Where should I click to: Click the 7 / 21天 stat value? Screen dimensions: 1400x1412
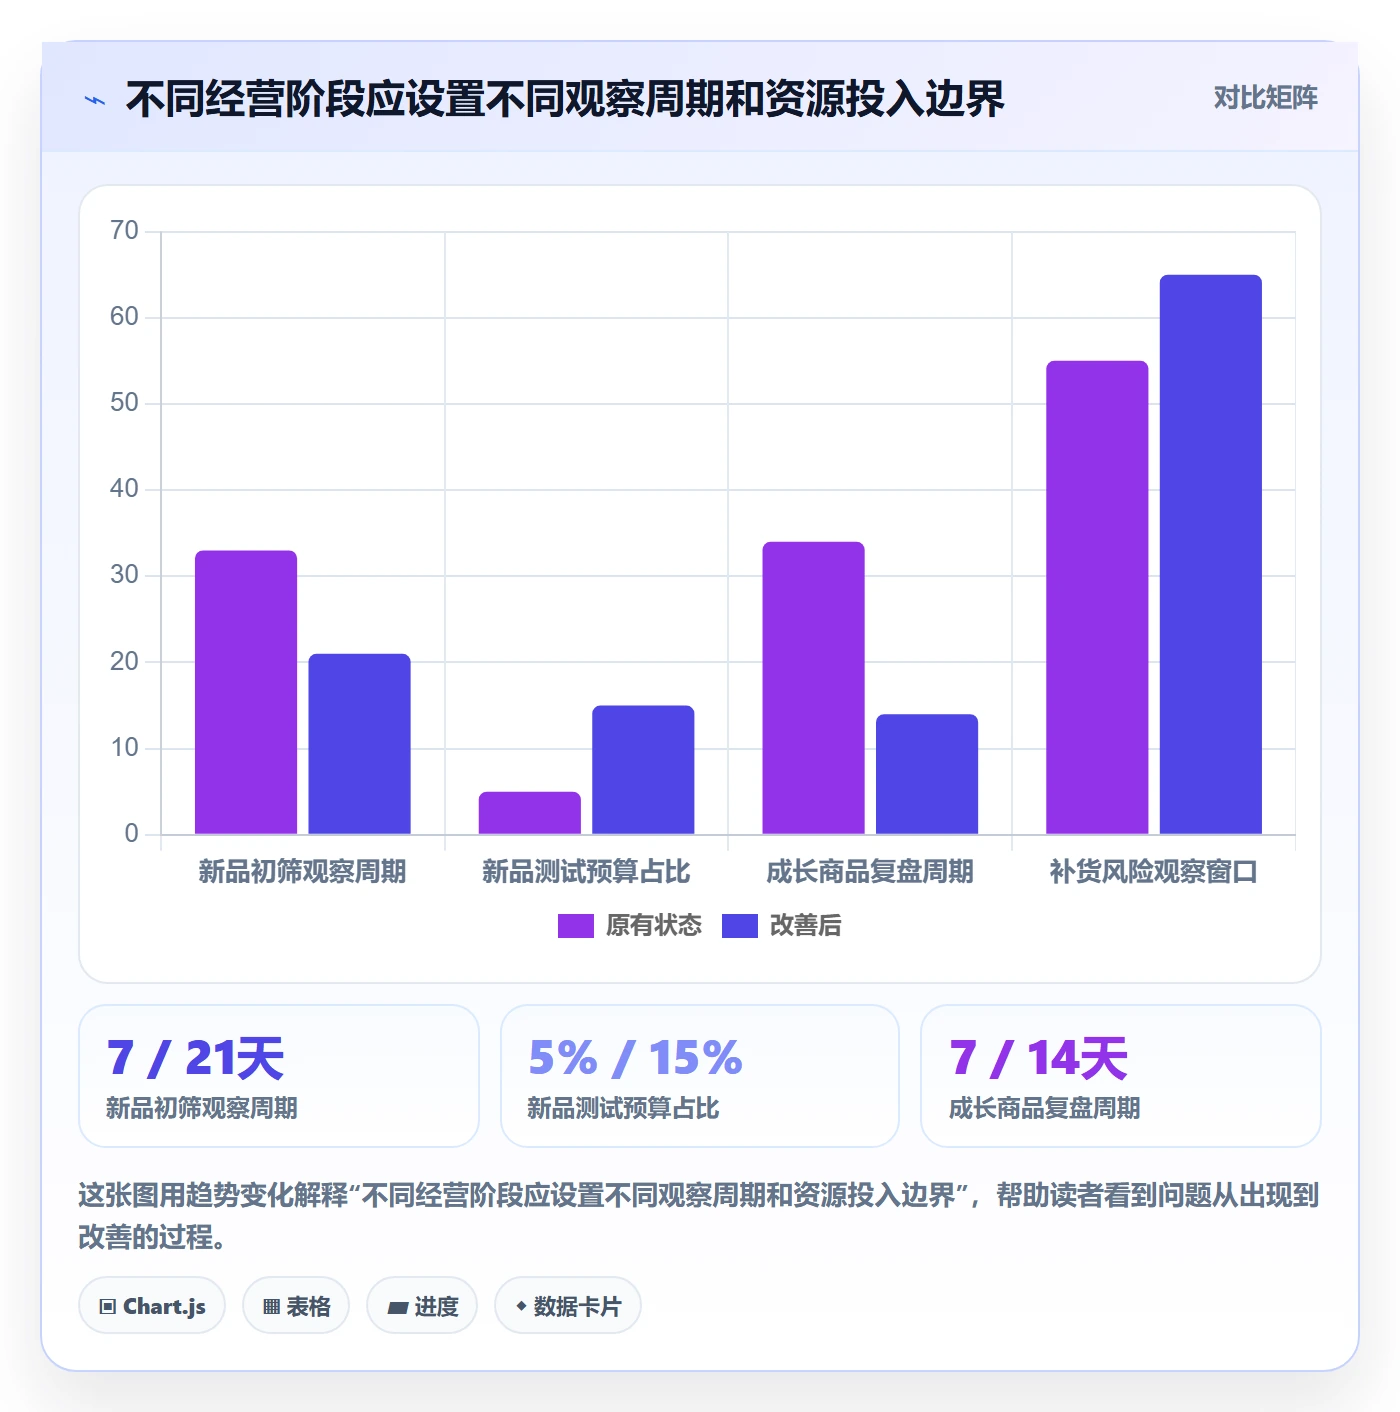196,1058
